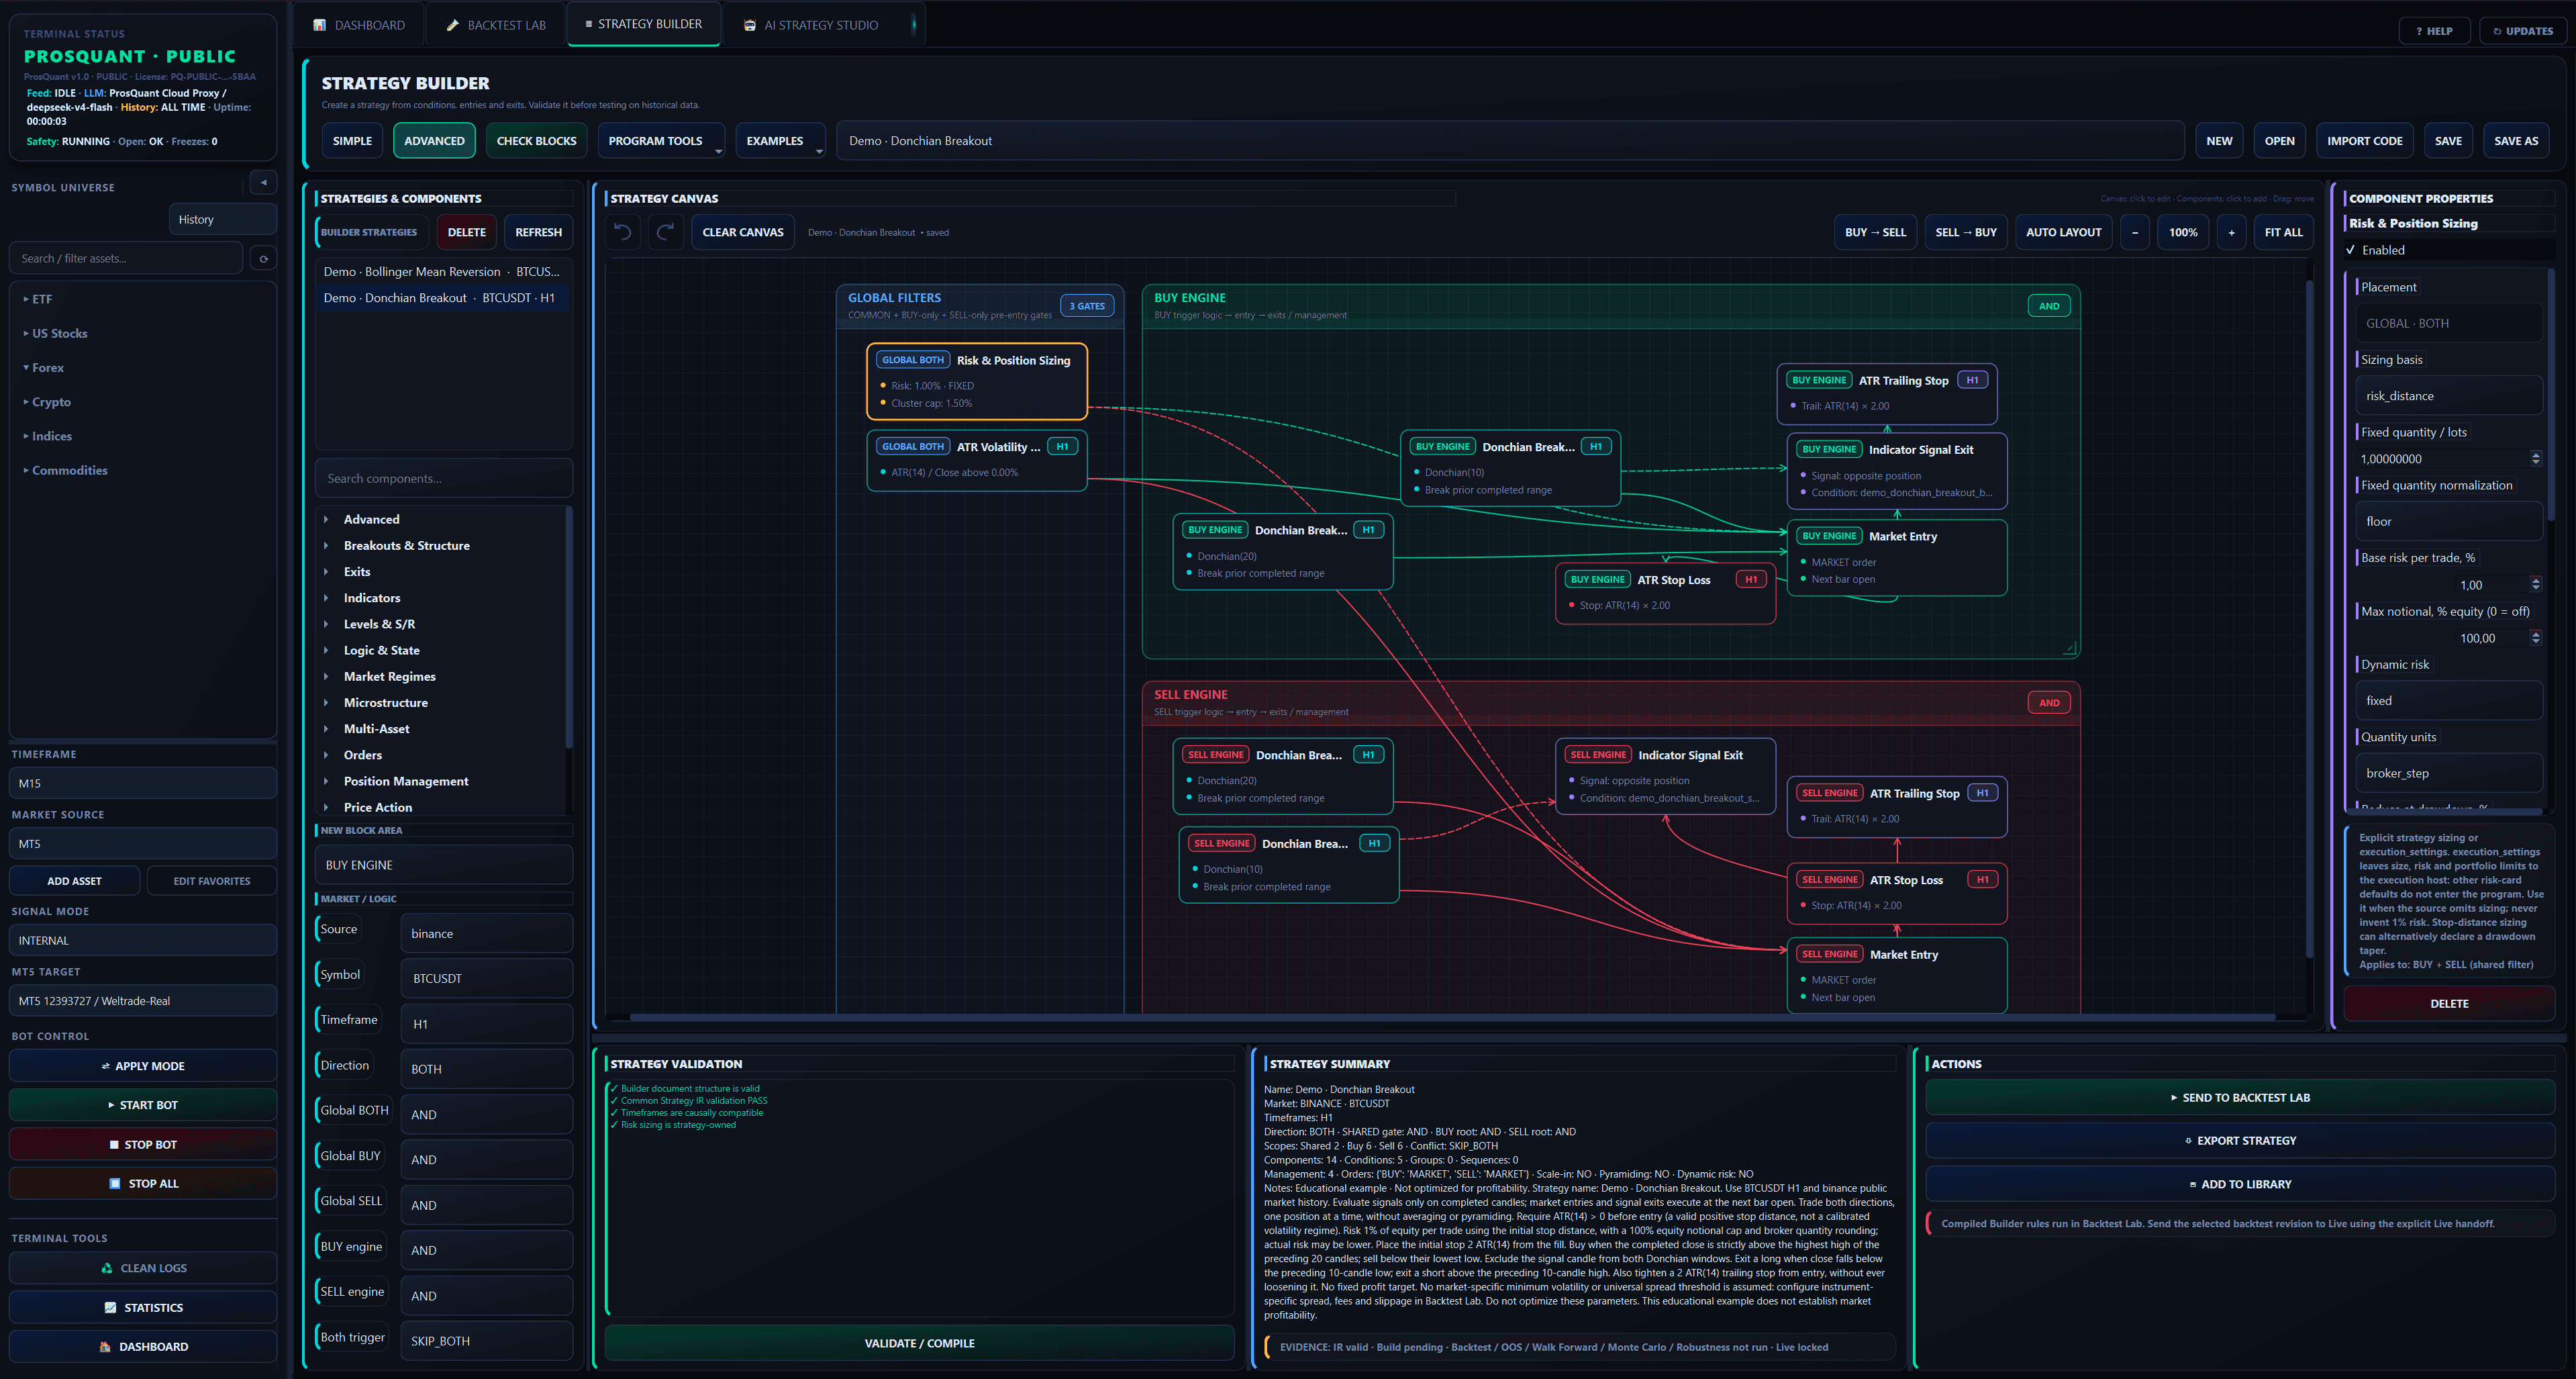Toggle the AND badge on the BUY ENGINE group

(2049, 306)
